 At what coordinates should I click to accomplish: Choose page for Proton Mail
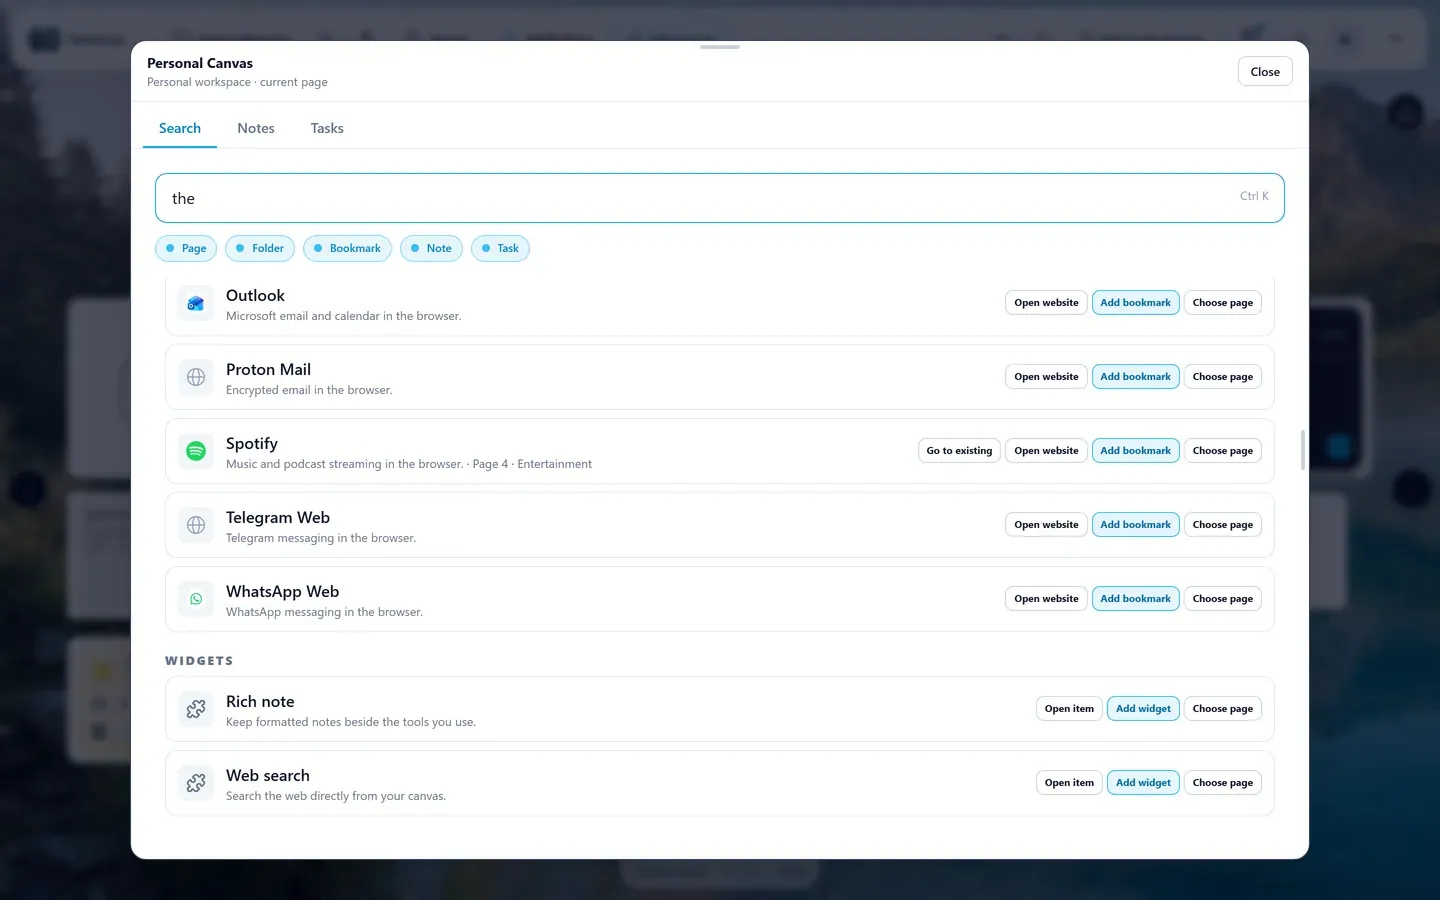click(1222, 377)
